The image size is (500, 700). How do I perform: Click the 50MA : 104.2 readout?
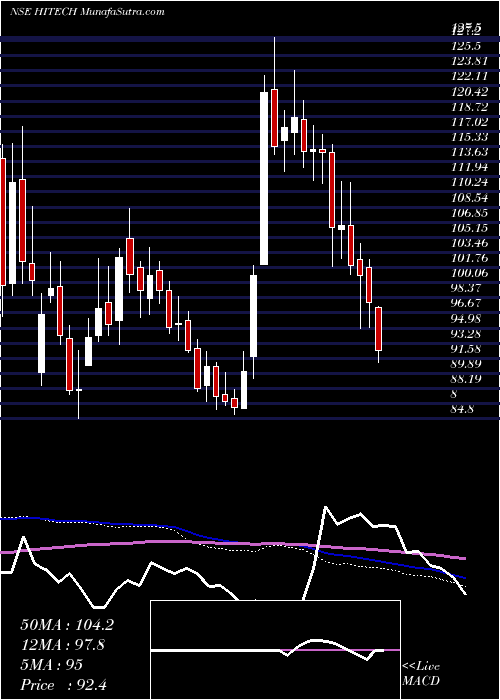[67, 625]
